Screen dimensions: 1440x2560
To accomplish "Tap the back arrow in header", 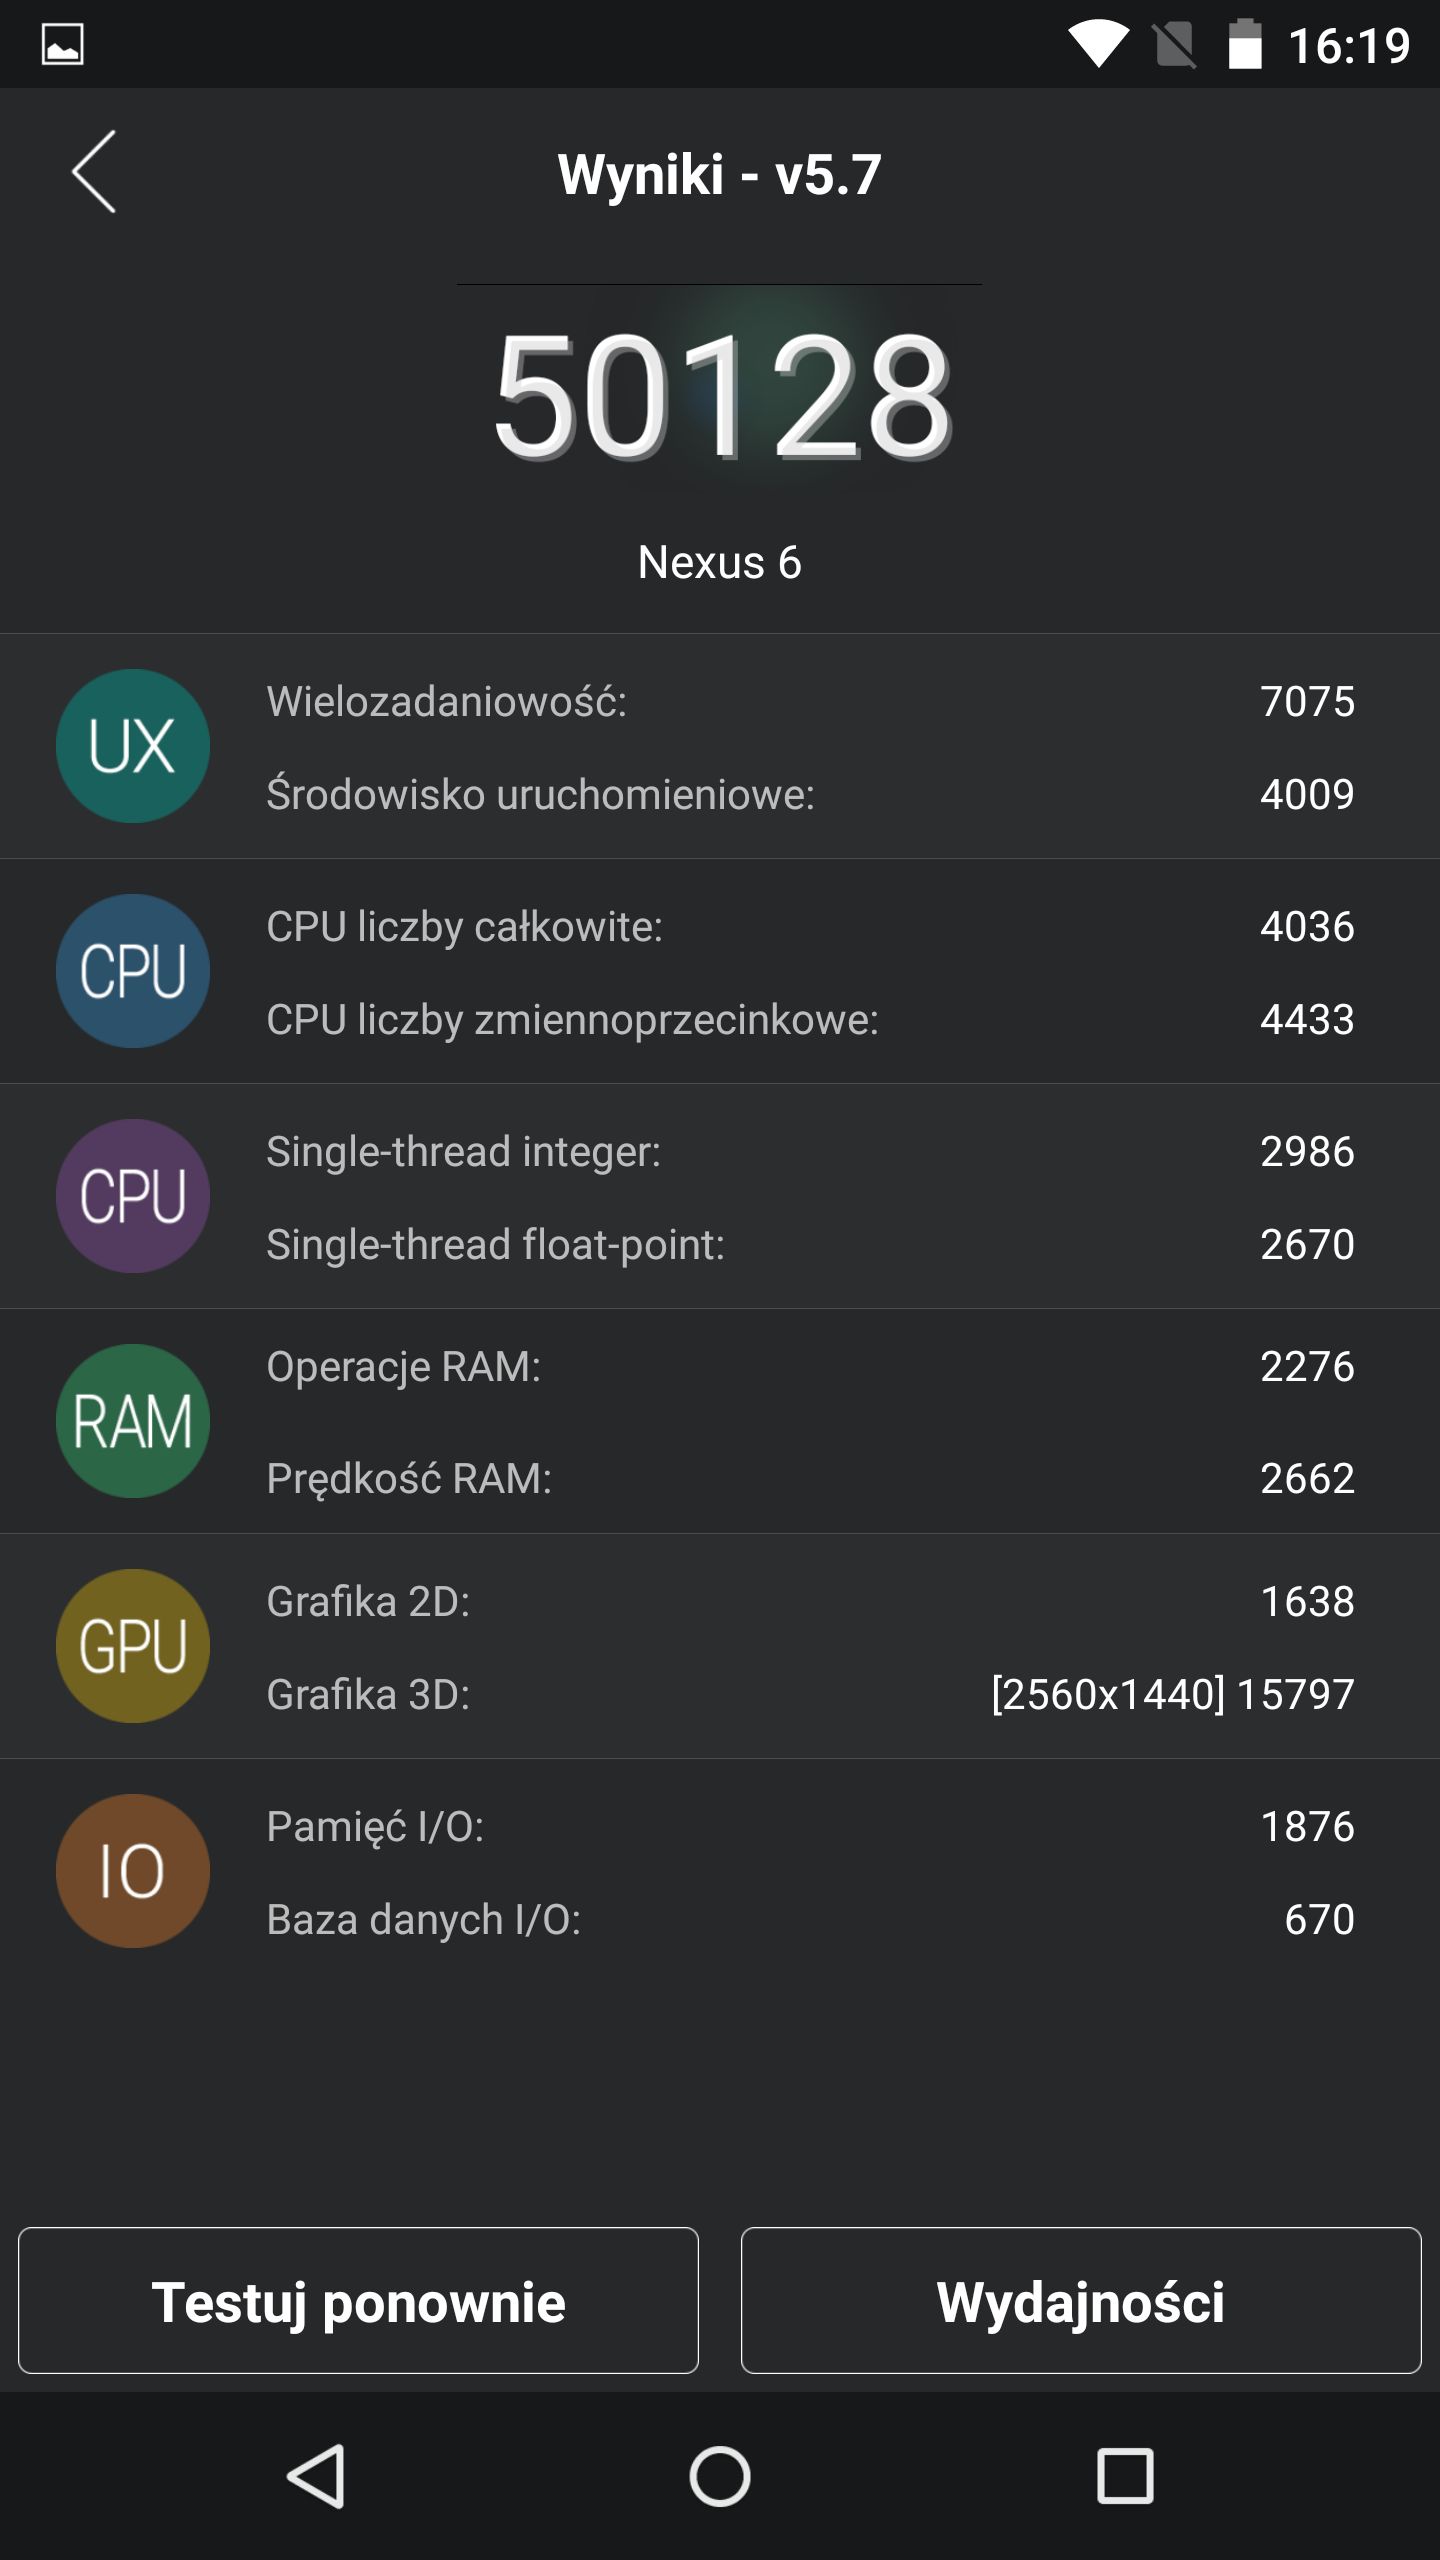I will 94,172.
